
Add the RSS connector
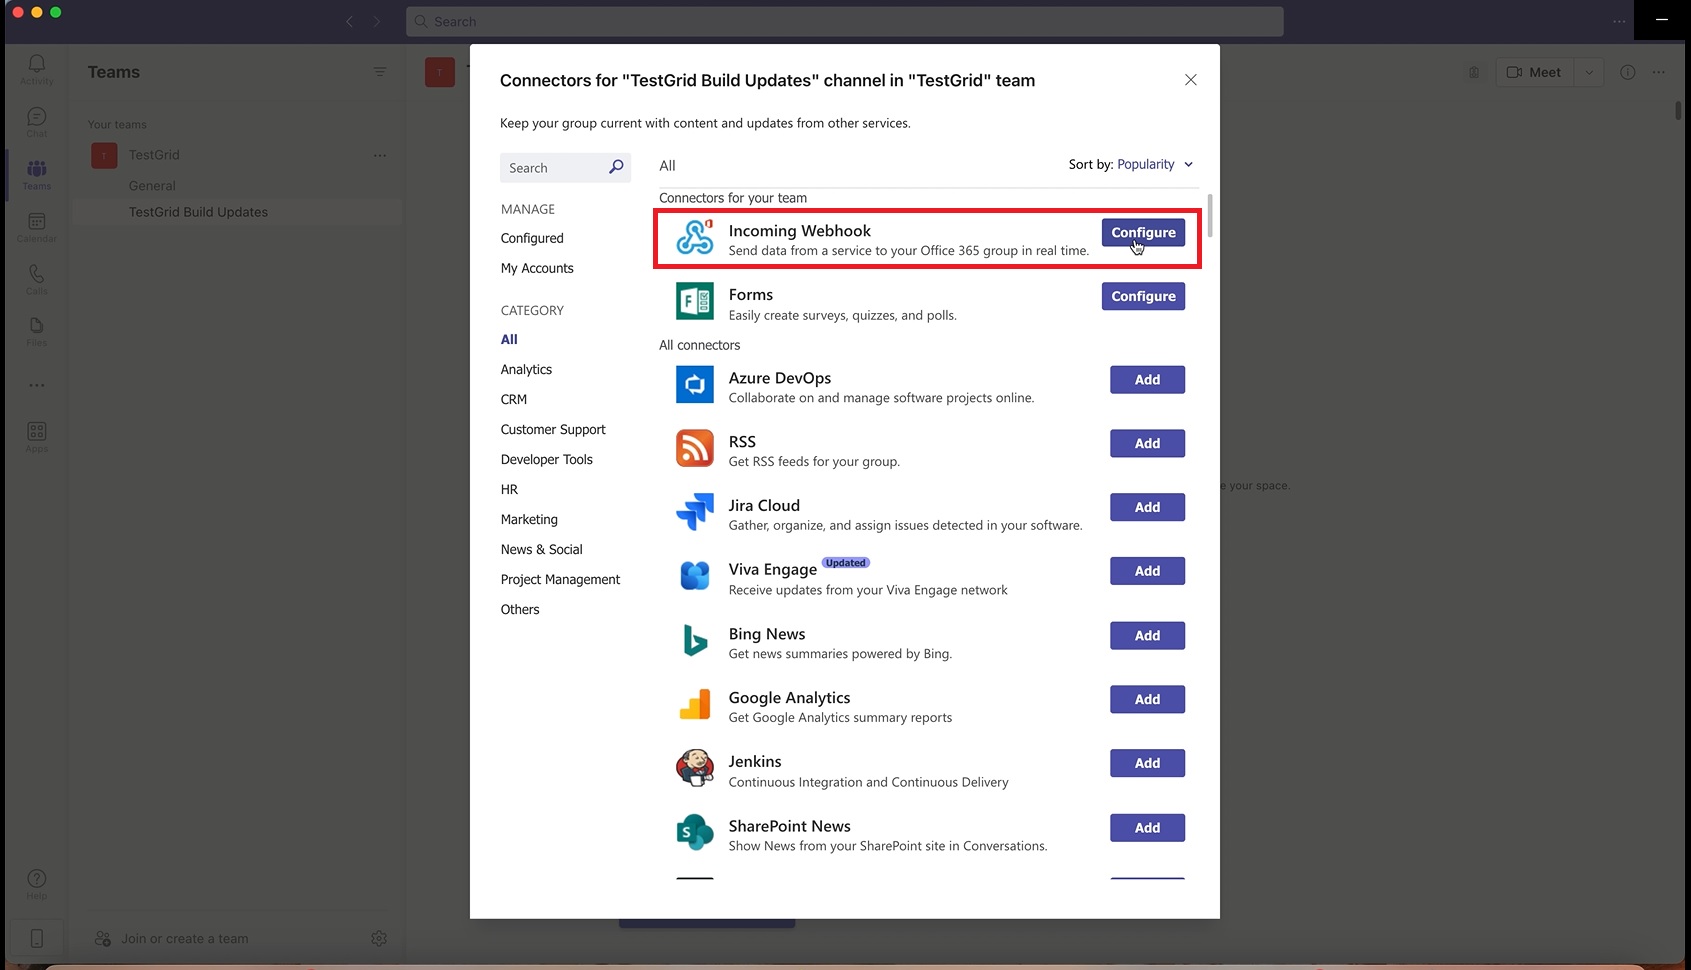1147,443
